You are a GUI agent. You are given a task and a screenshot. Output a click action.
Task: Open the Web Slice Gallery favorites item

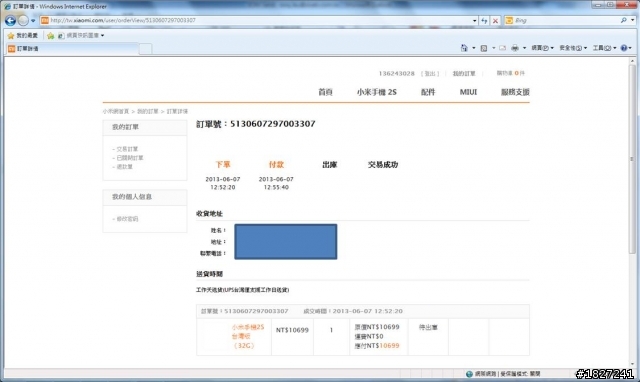pyautogui.click(x=81, y=36)
